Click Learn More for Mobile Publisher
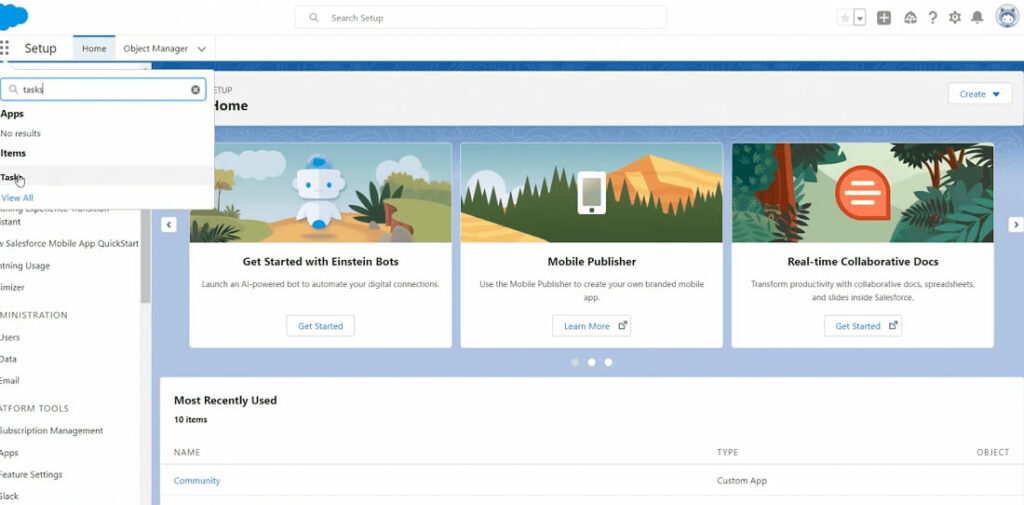This screenshot has height=505, width=1024. [592, 326]
